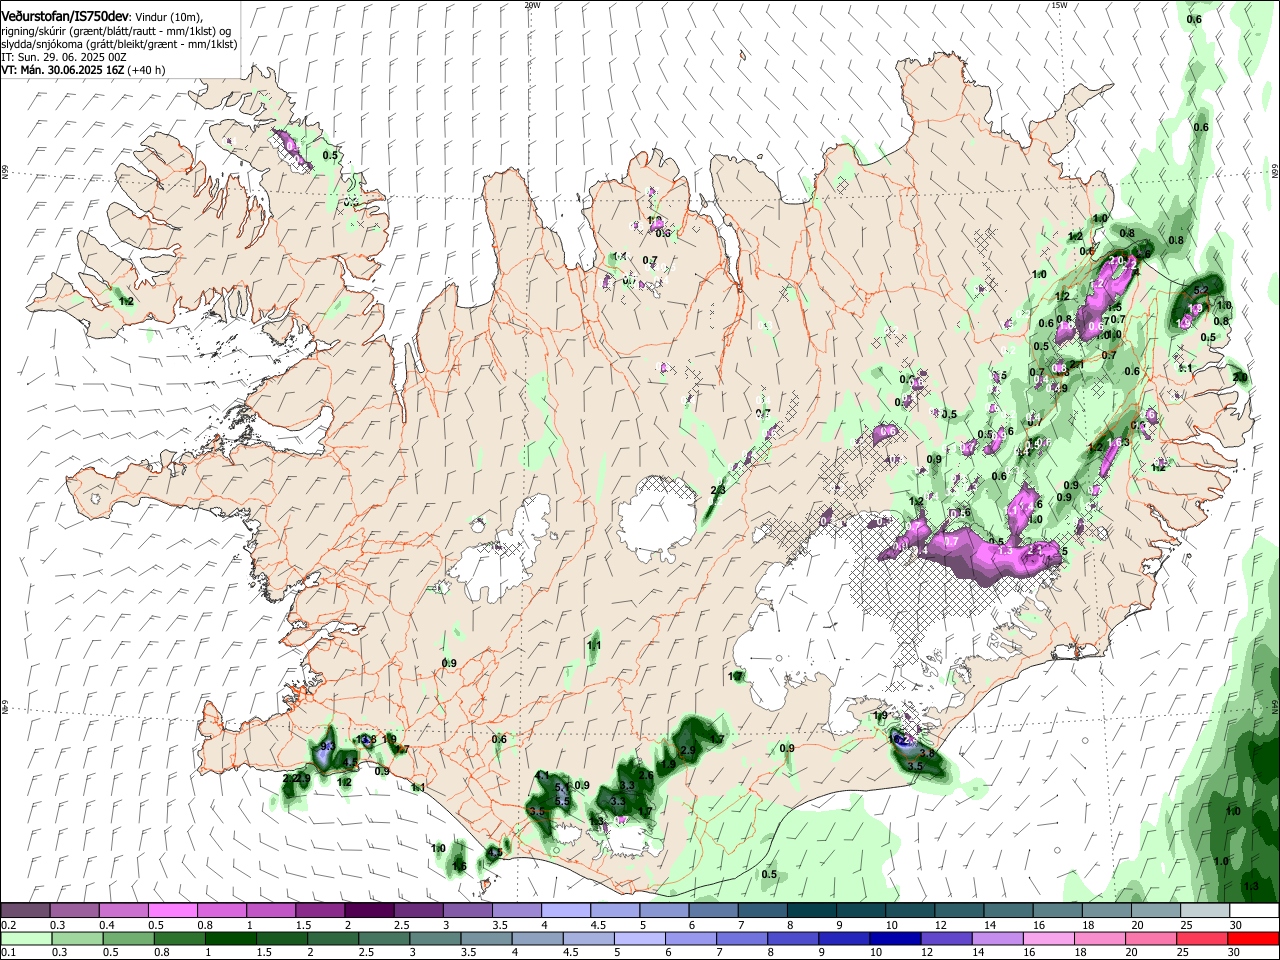Click the white swatch labeled 30 in upper legend row
The width and height of the screenshot is (1280, 960).
click(1255, 911)
